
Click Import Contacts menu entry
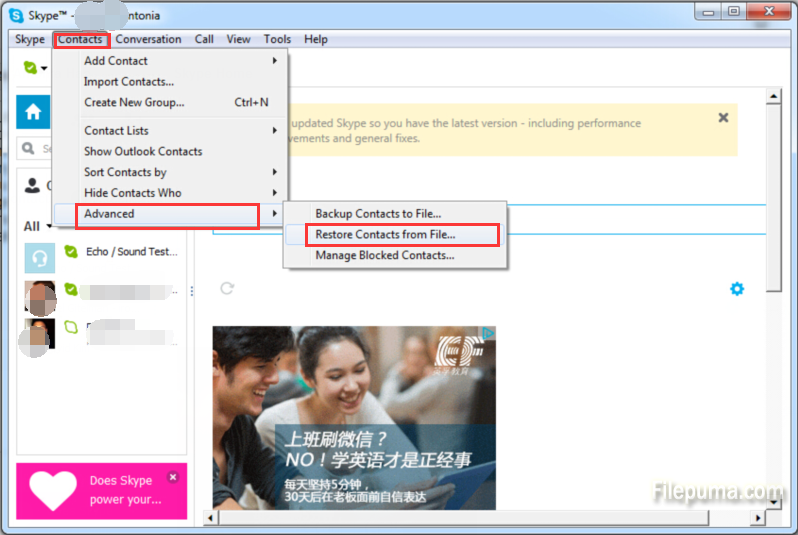tap(129, 82)
